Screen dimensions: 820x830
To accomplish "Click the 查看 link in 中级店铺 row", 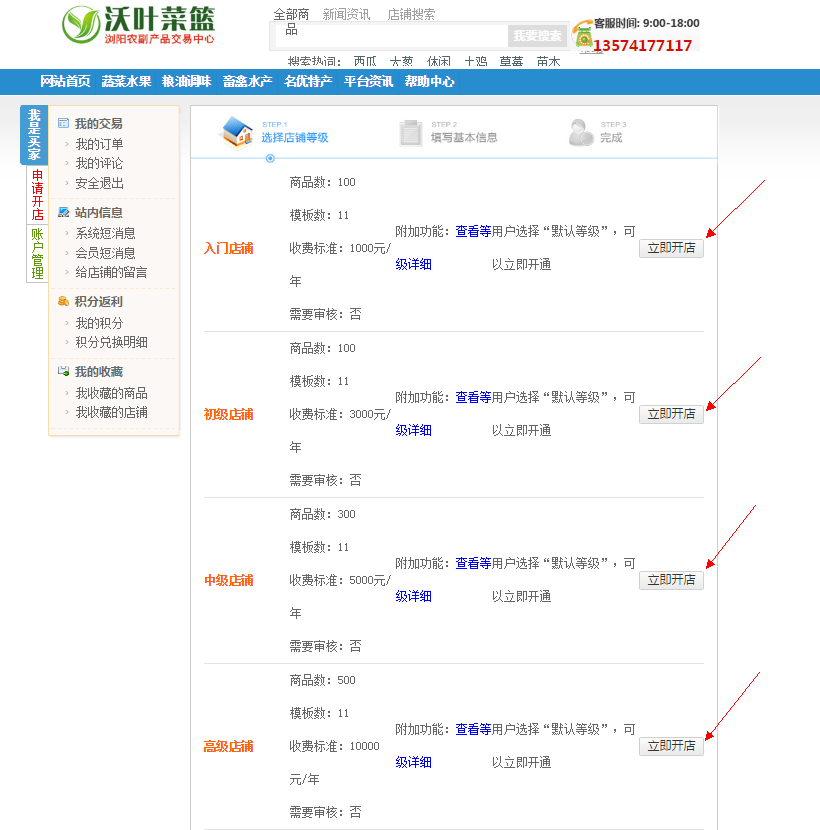I will pos(467,563).
